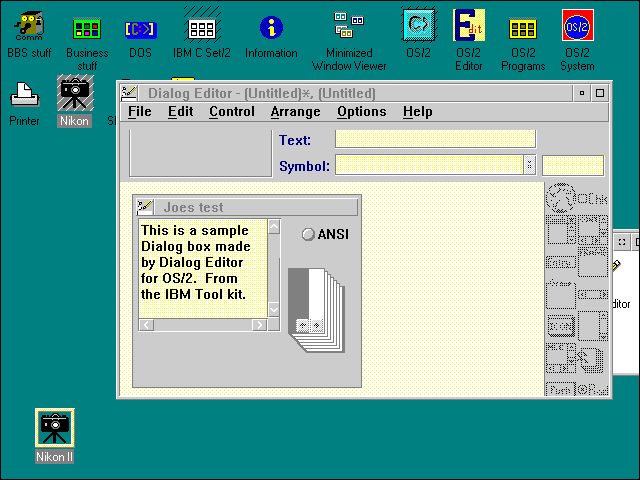Click the sample text scroll-left arrow
Image resolution: width=640 pixels, height=480 pixels.
coord(147,325)
